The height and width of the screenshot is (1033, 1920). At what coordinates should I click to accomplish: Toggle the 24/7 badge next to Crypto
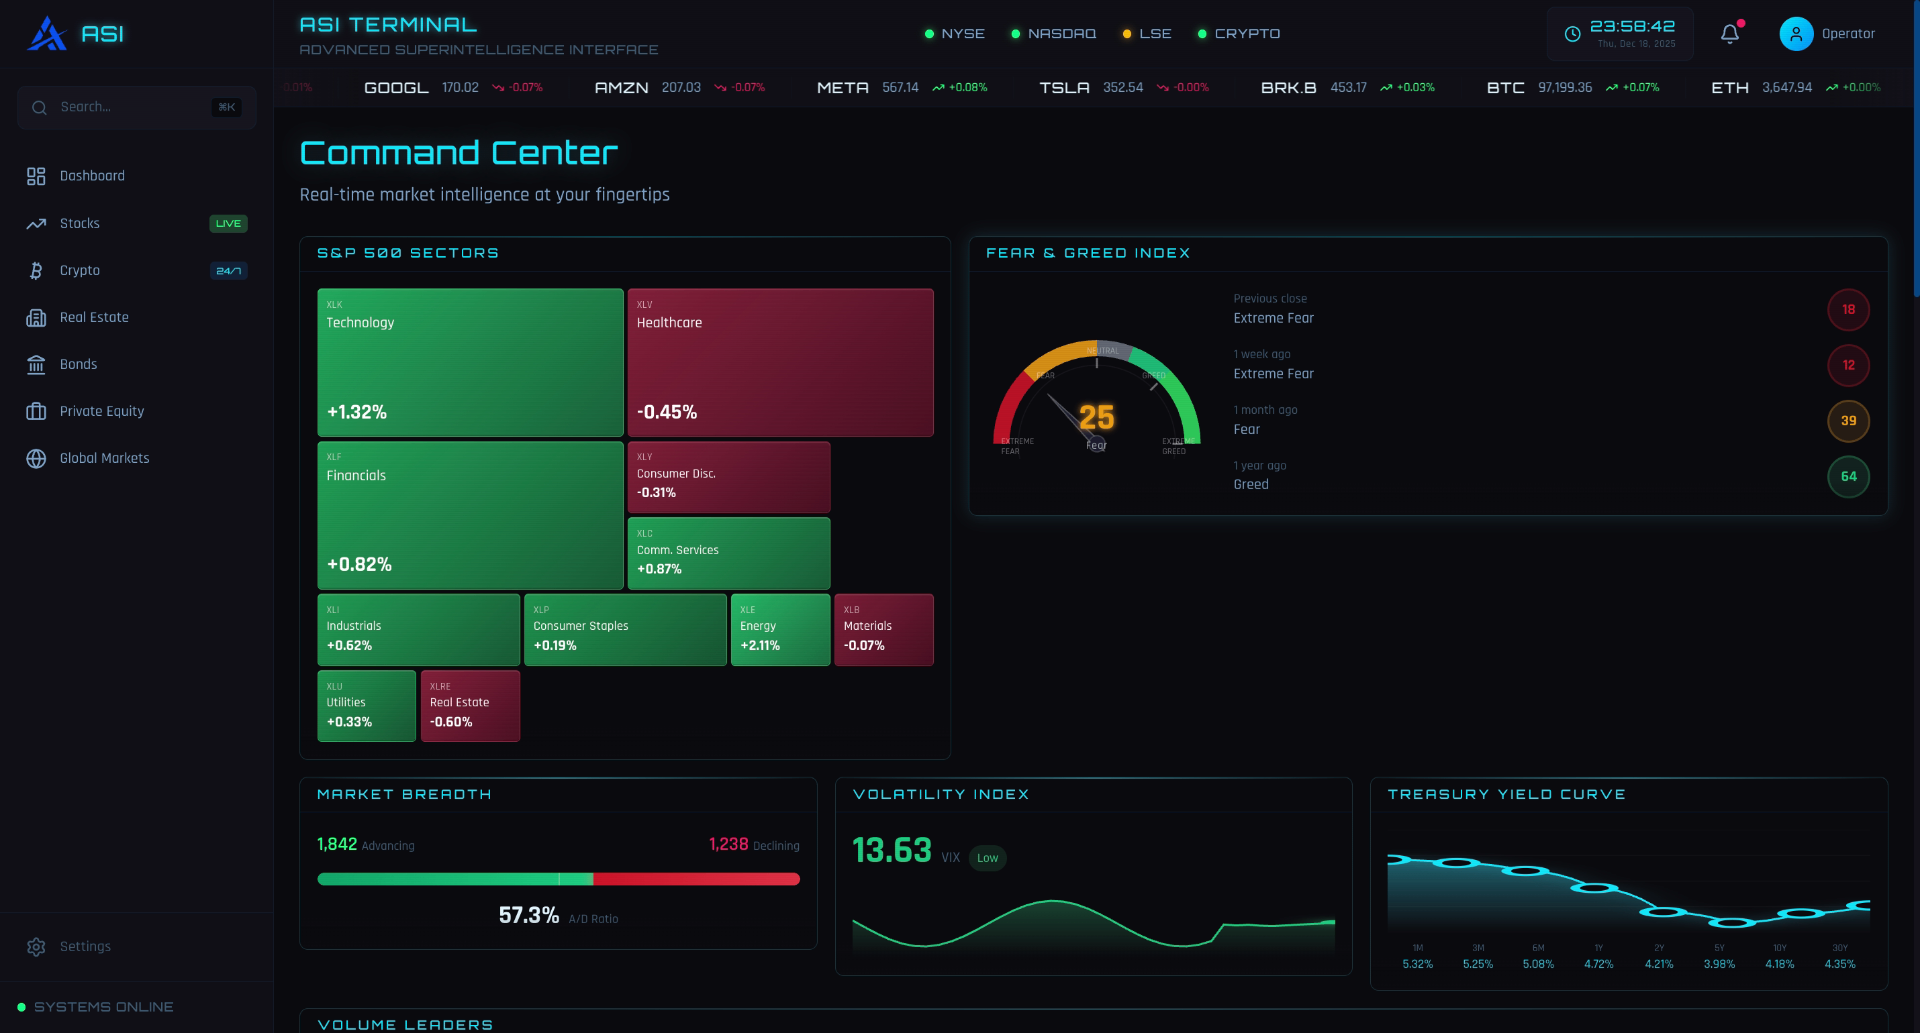[229, 270]
